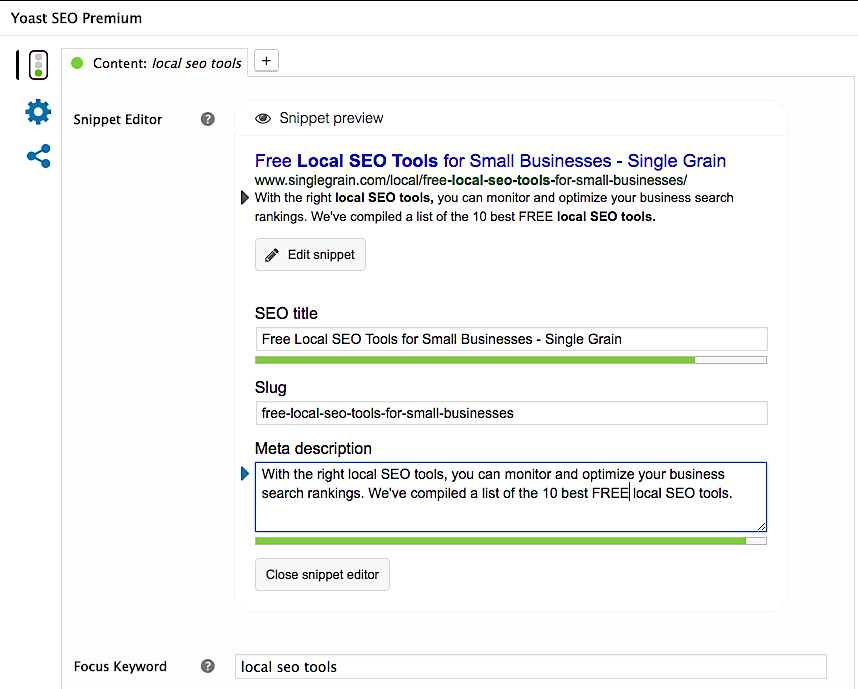Click the SEO title label
858x689 pixels.
coord(286,314)
